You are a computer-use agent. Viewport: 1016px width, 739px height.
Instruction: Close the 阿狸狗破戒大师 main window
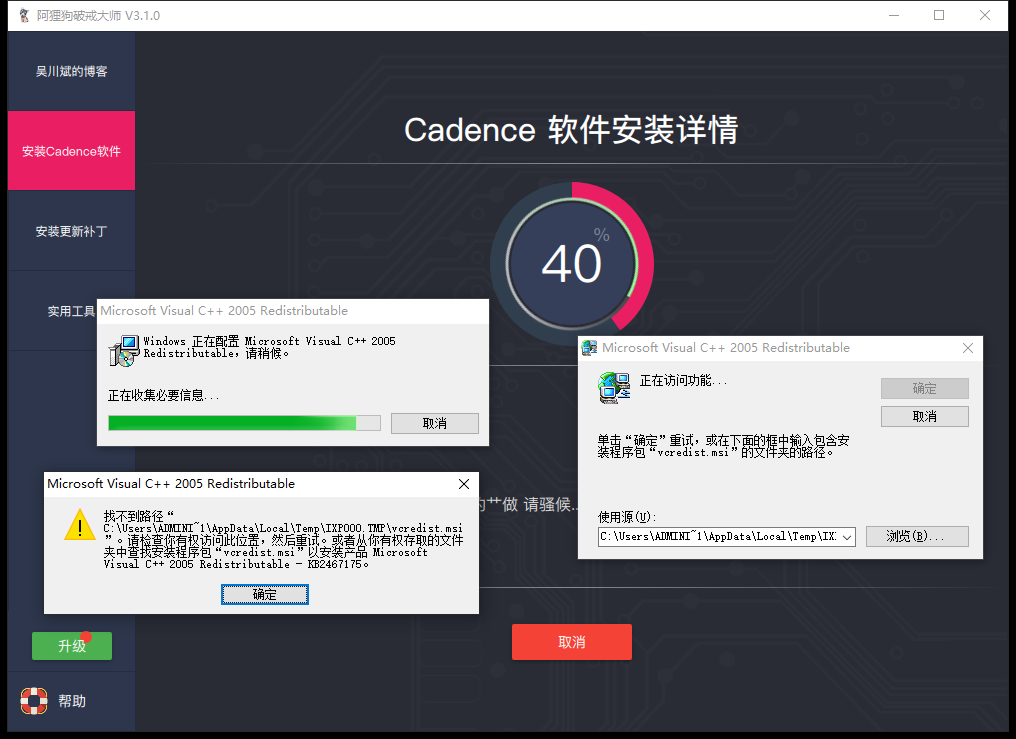[985, 15]
